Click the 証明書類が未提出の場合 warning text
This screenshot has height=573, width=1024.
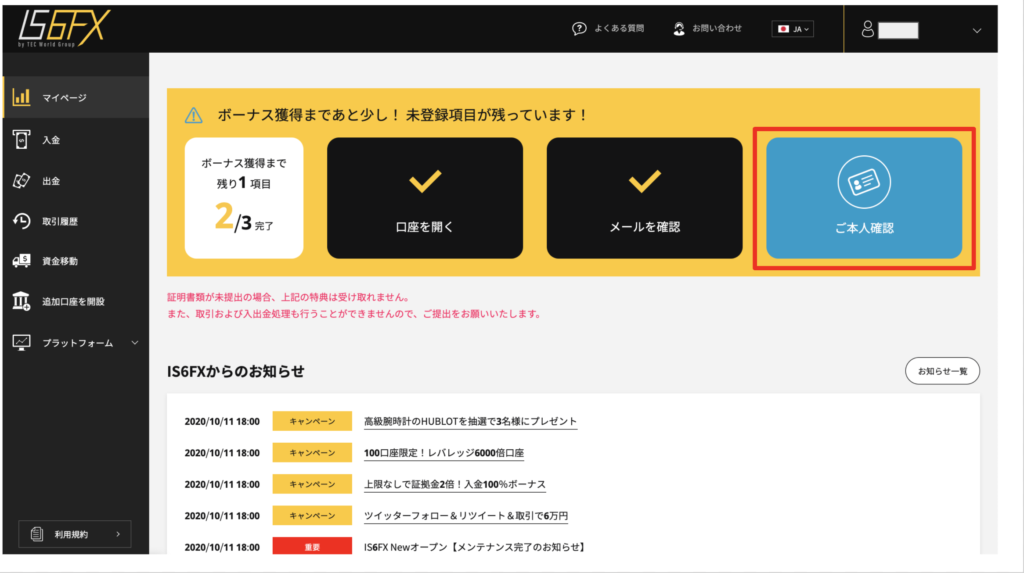coord(290,297)
